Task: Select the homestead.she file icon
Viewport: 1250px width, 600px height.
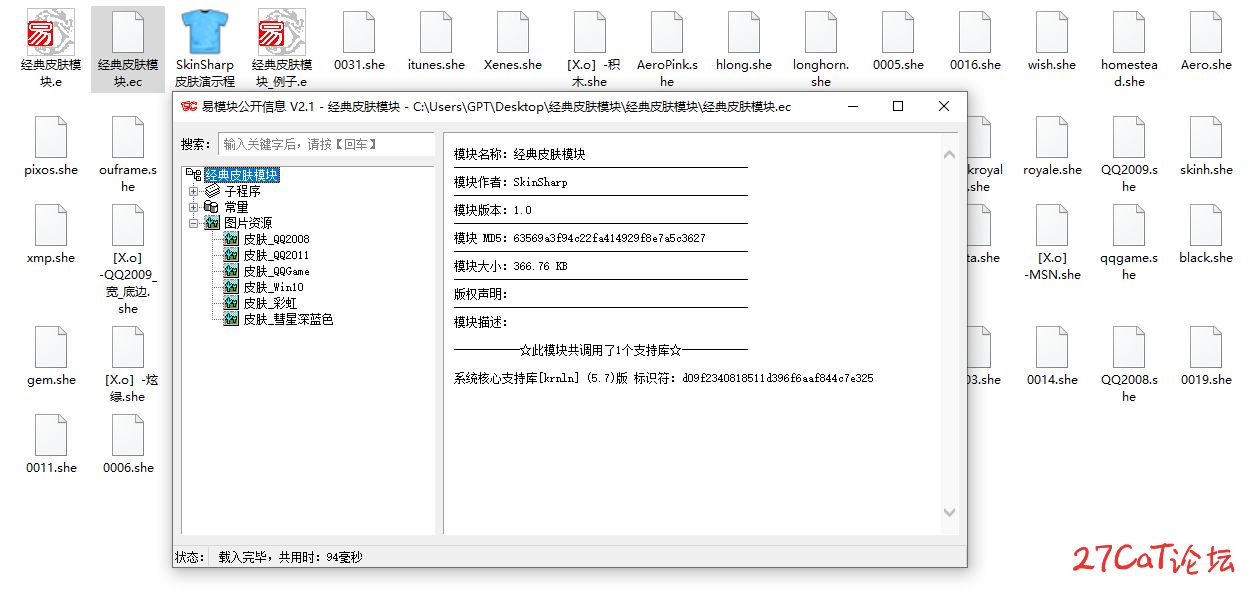Action: (x=1129, y=34)
